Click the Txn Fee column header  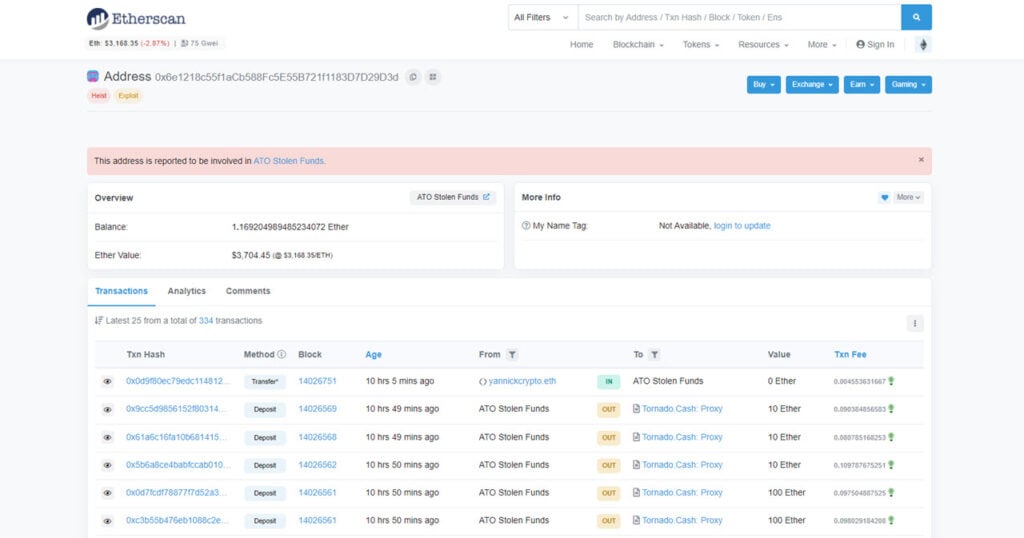tap(850, 355)
